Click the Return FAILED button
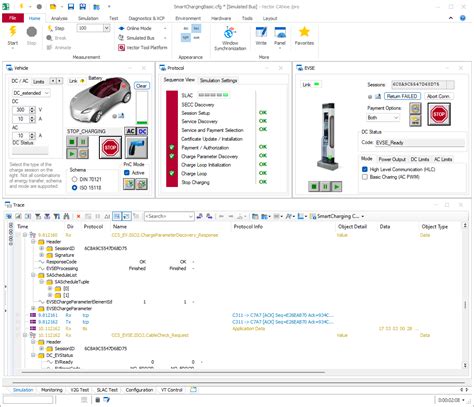This screenshot has height=407, width=474. click(x=402, y=96)
